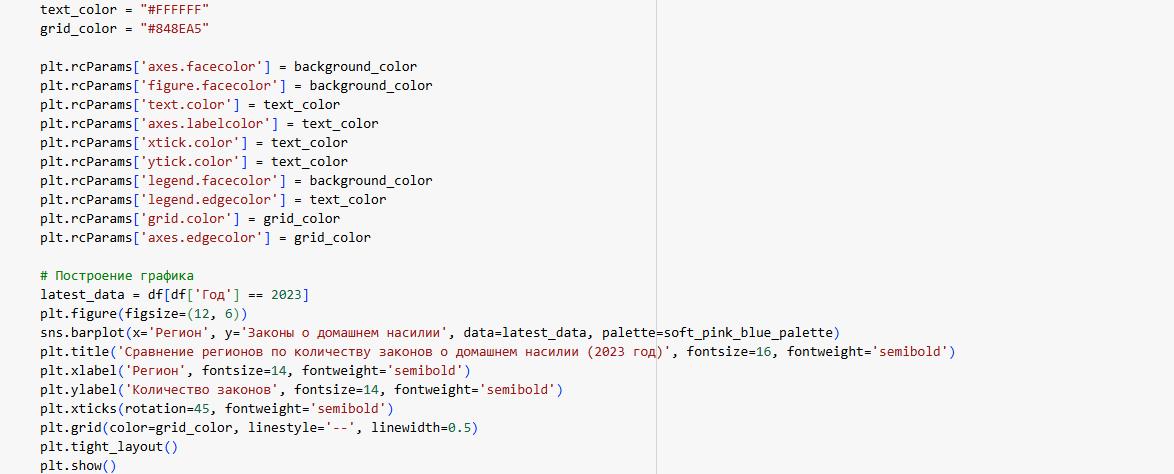Click the plt.show() line
The width and height of the screenshot is (1174, 474).
(x=78, y=466)
